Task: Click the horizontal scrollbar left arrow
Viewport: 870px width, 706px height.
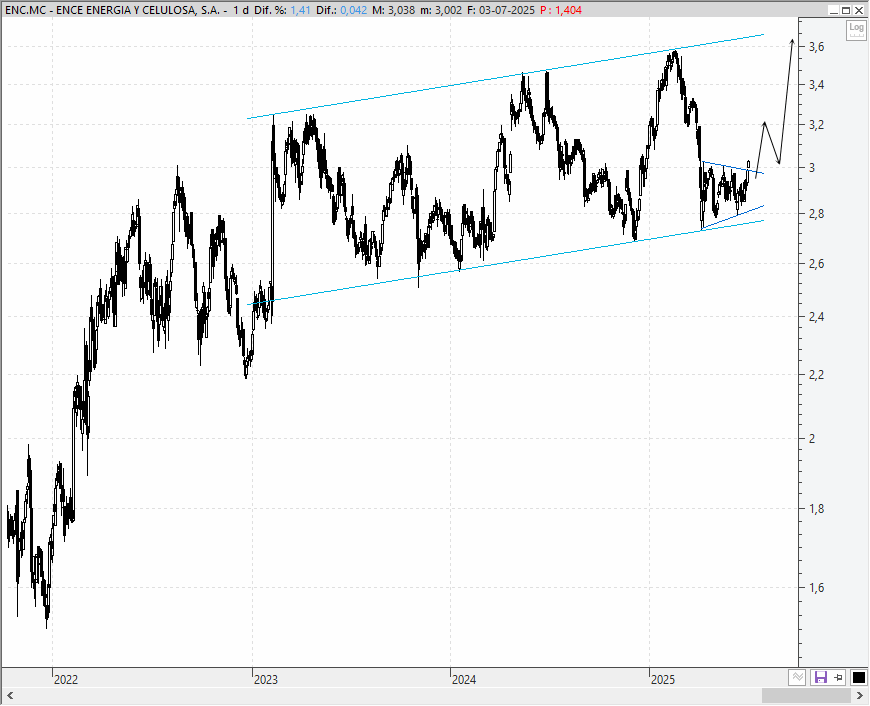Action: click(9, 695)
